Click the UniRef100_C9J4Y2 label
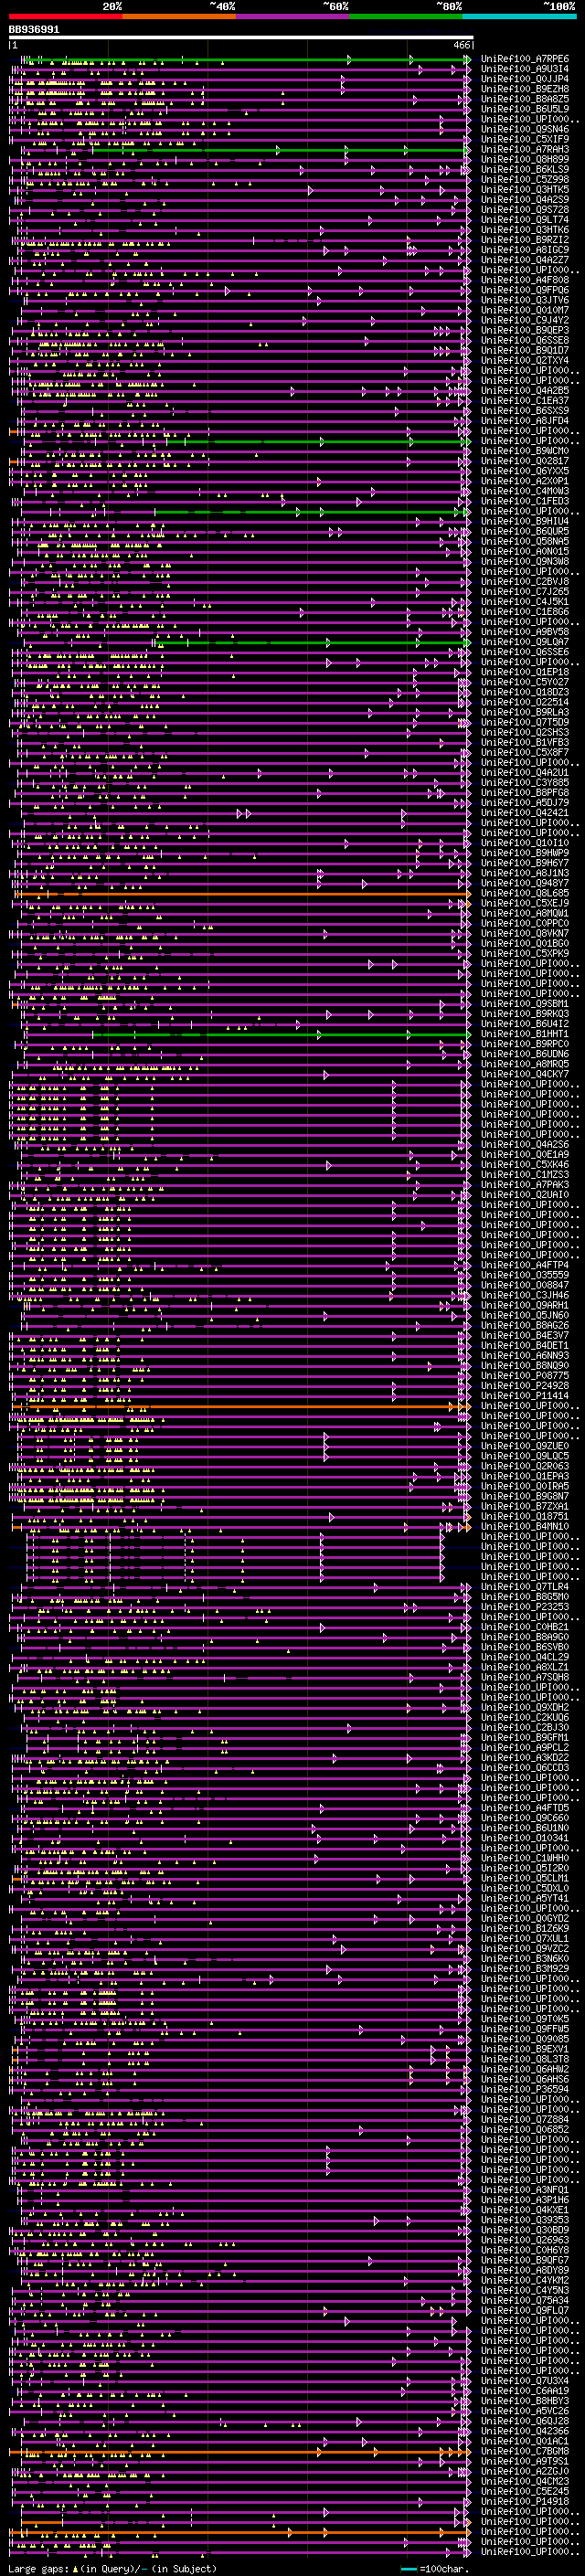 [524, 320]
